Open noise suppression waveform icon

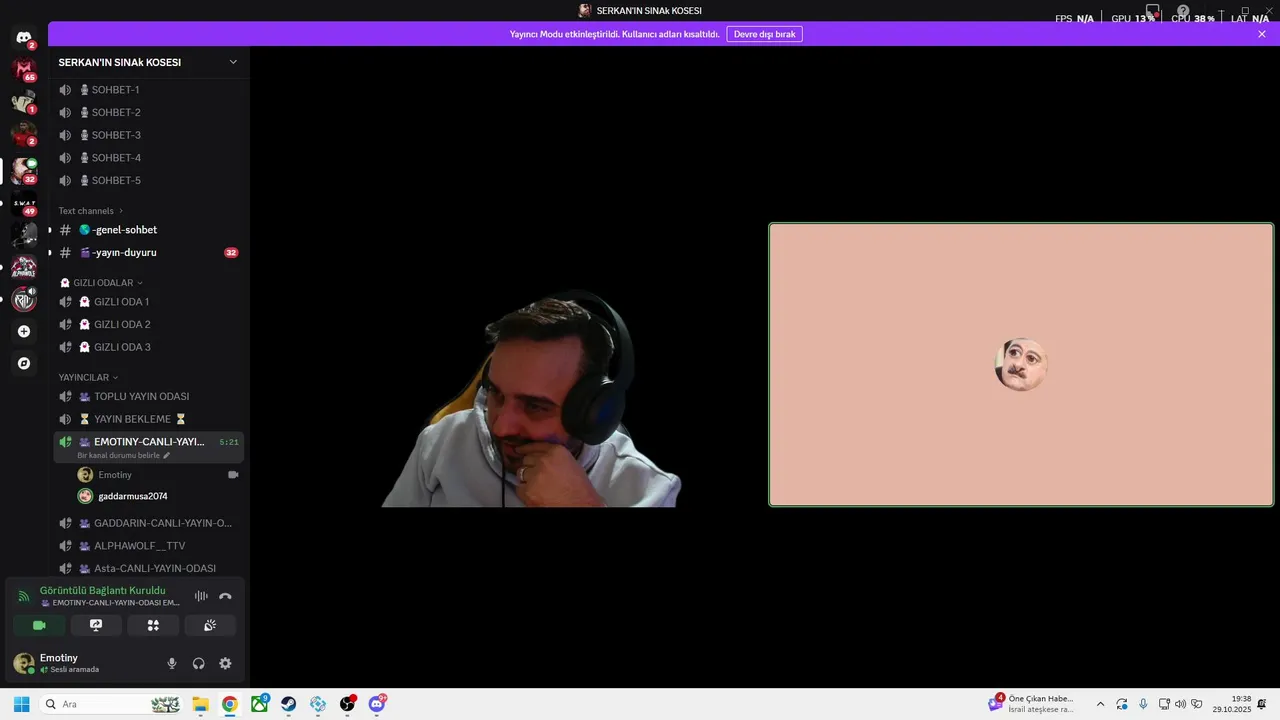[201, 596]
